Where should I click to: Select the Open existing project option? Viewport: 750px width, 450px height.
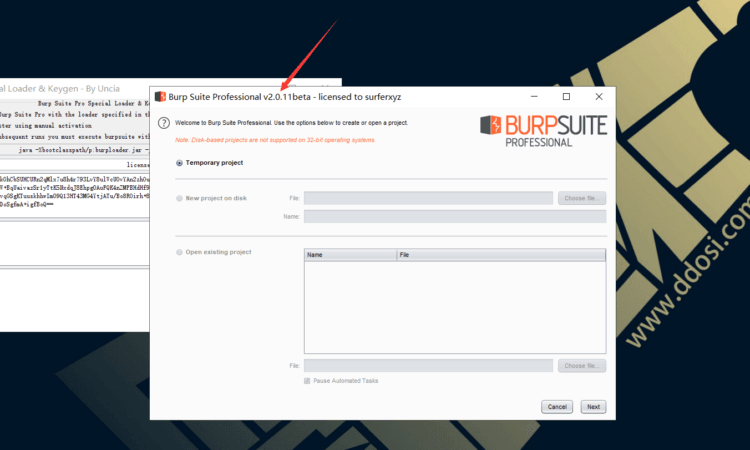click(179, 252)
